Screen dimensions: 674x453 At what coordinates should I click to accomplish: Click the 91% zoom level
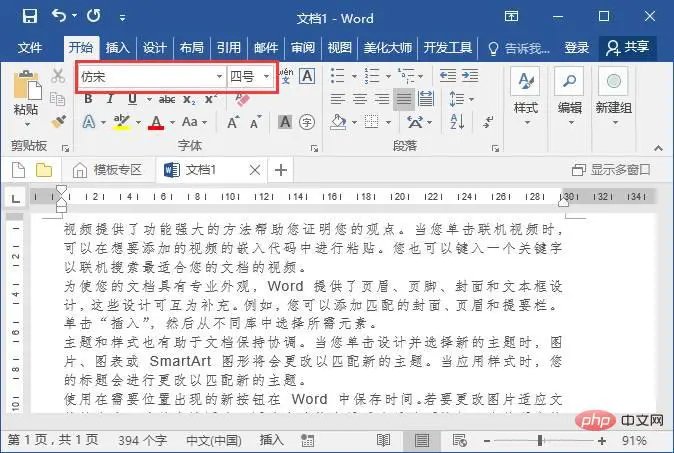tap(634, 441)
